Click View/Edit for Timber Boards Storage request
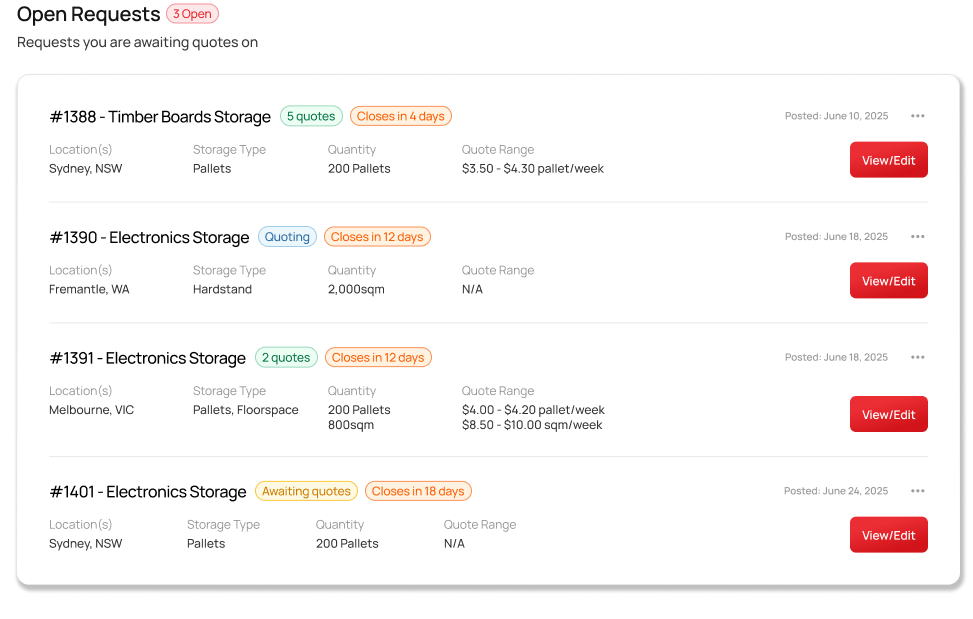973x619 pixels. pyautogui.click(x=888, y=160)
